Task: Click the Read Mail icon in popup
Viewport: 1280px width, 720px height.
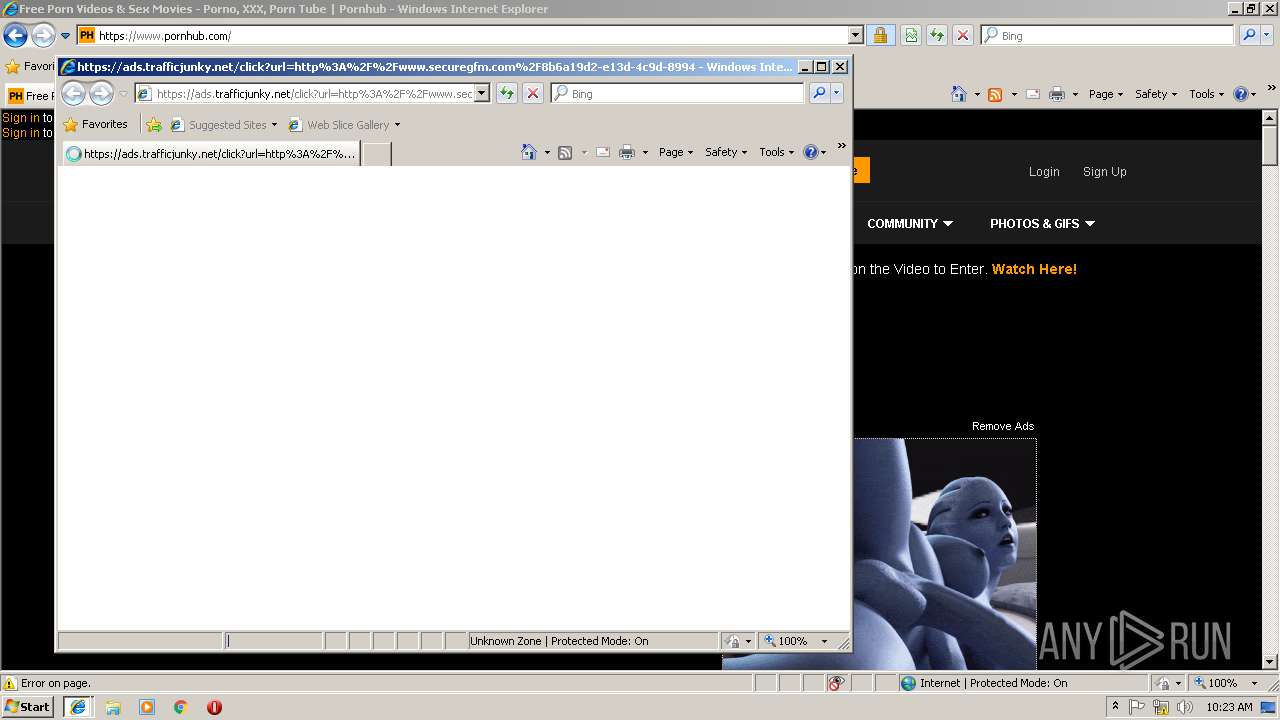Action: pos(603,152)
